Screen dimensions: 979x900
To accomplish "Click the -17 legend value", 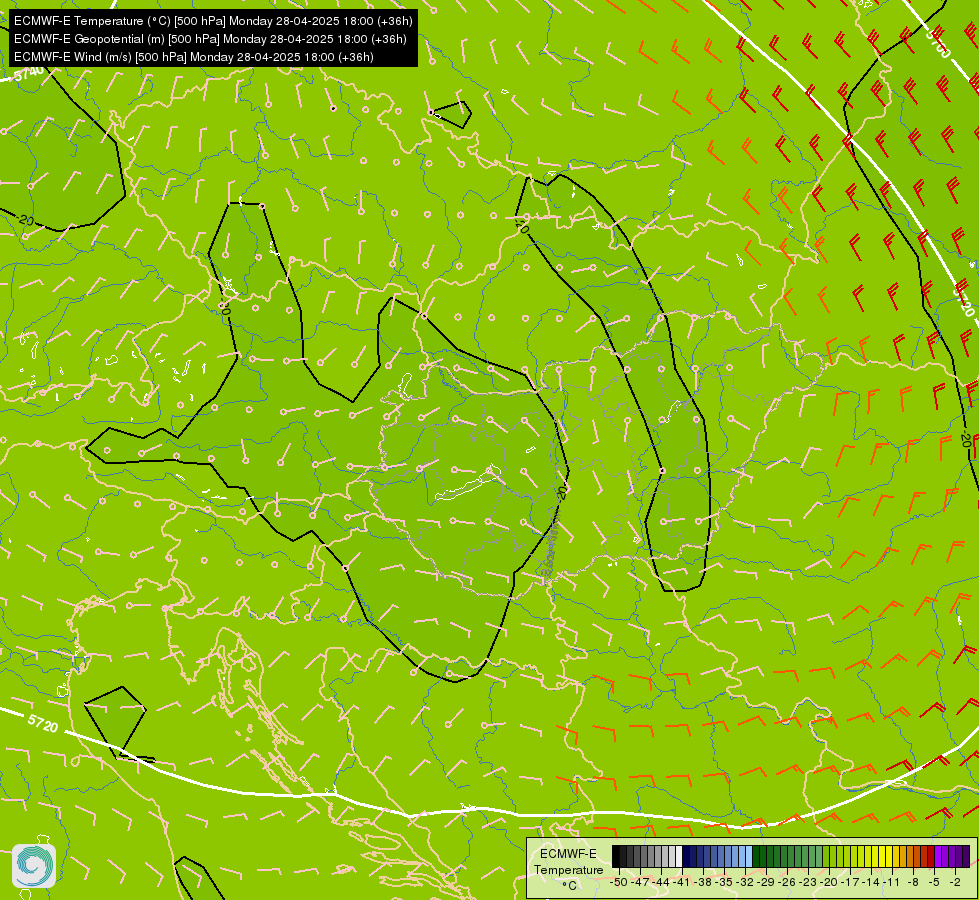I will click(x=852, y=882).
